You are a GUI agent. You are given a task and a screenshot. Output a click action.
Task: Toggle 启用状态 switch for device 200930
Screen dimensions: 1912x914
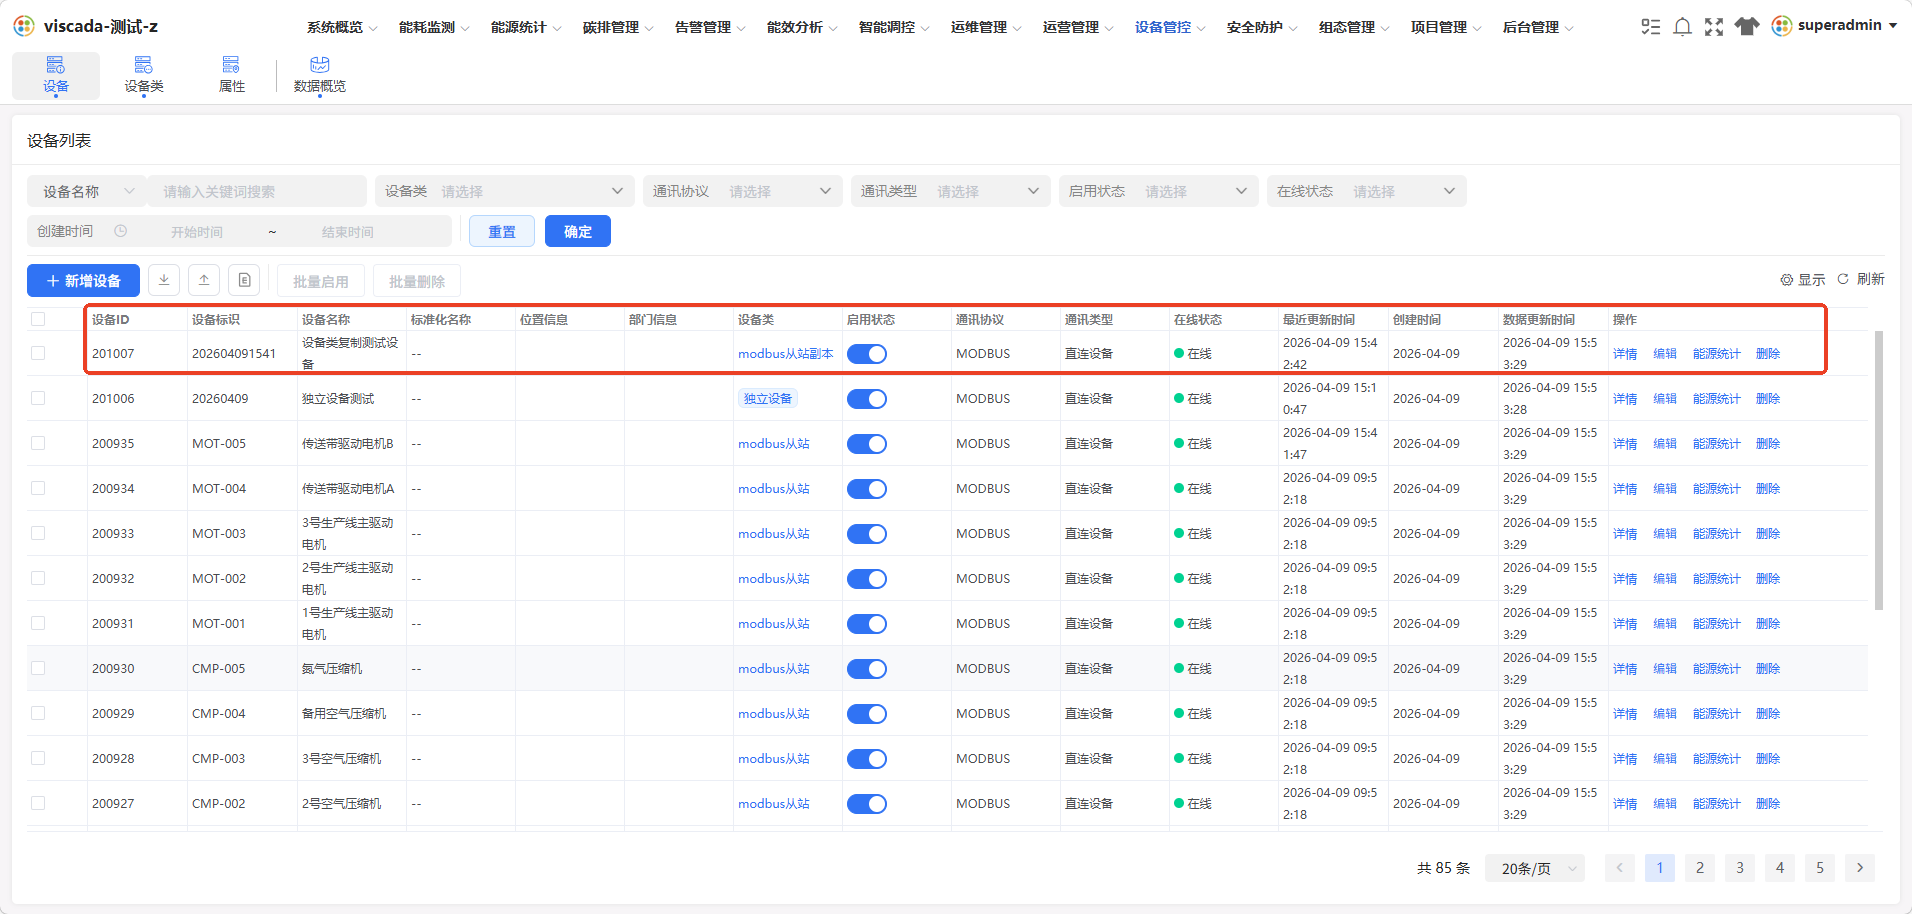[867, 669]
